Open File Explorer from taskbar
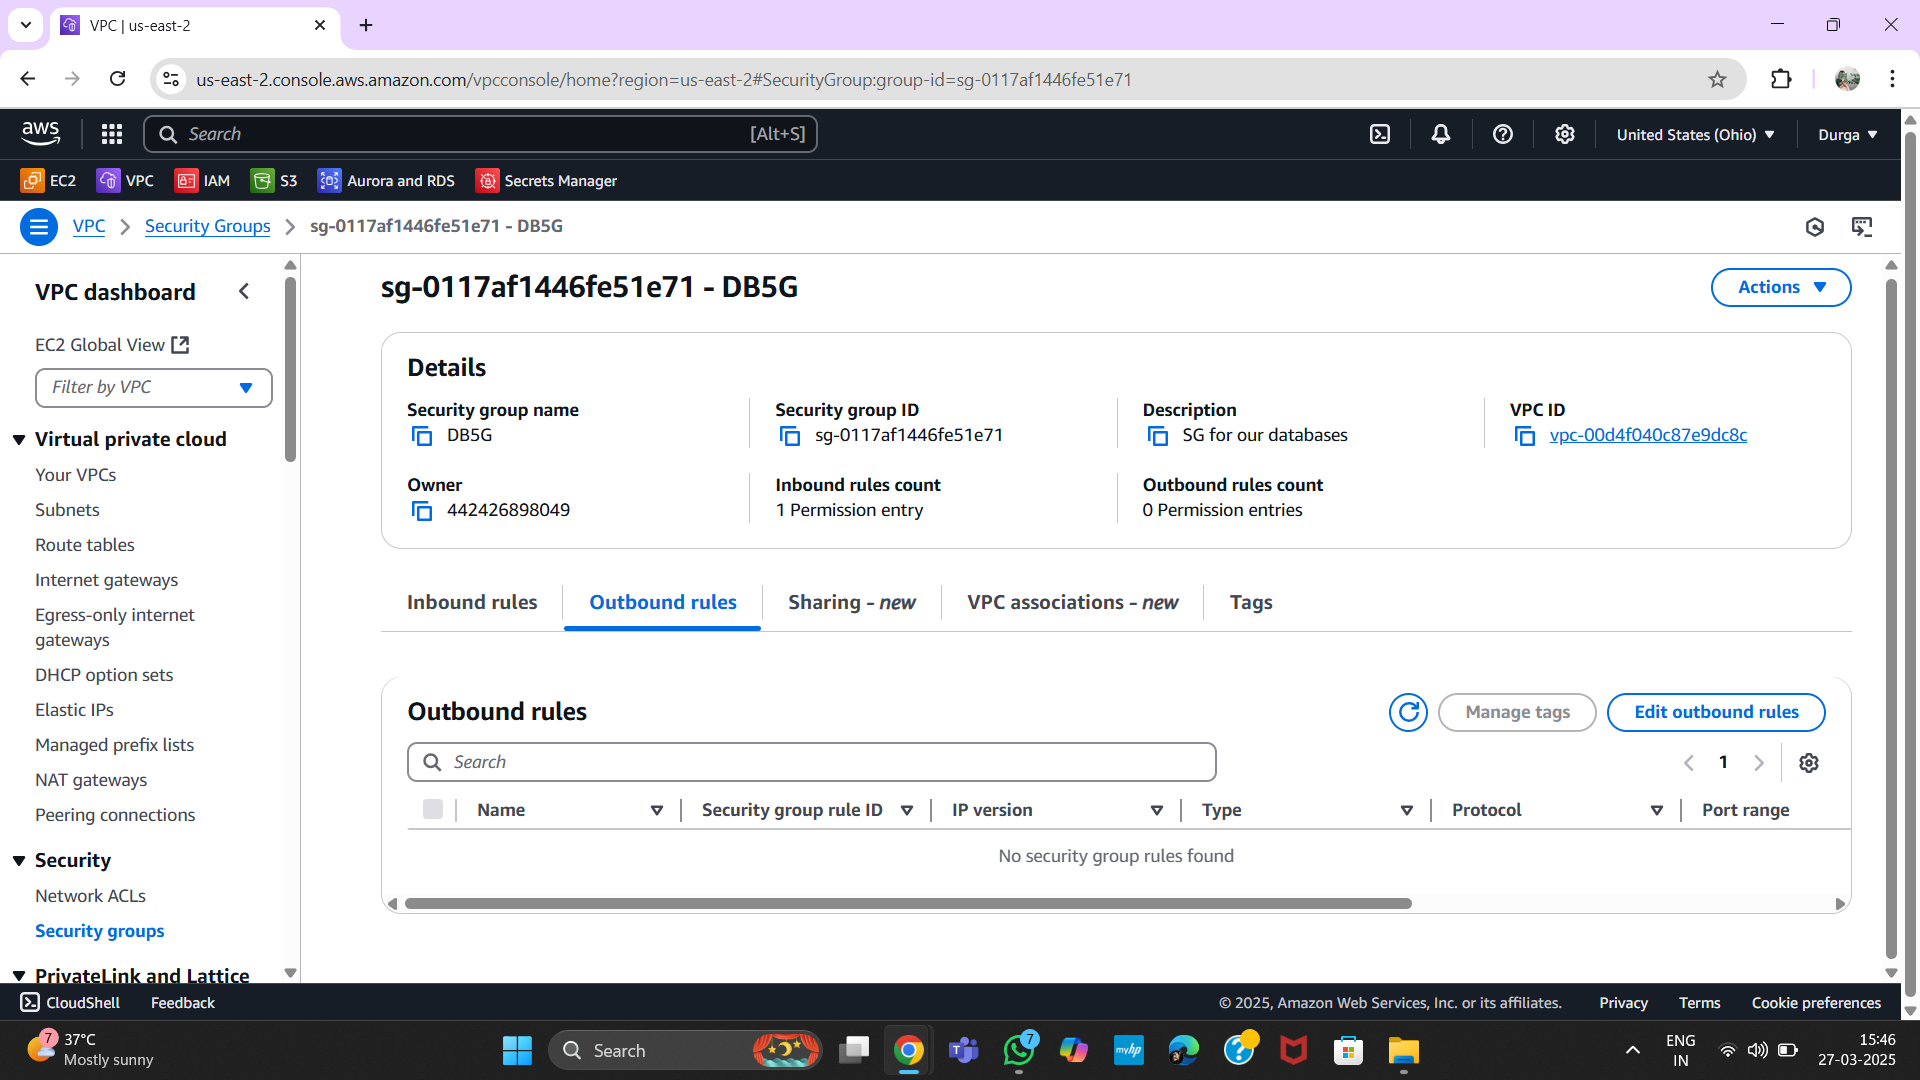 (1403, 1050)
